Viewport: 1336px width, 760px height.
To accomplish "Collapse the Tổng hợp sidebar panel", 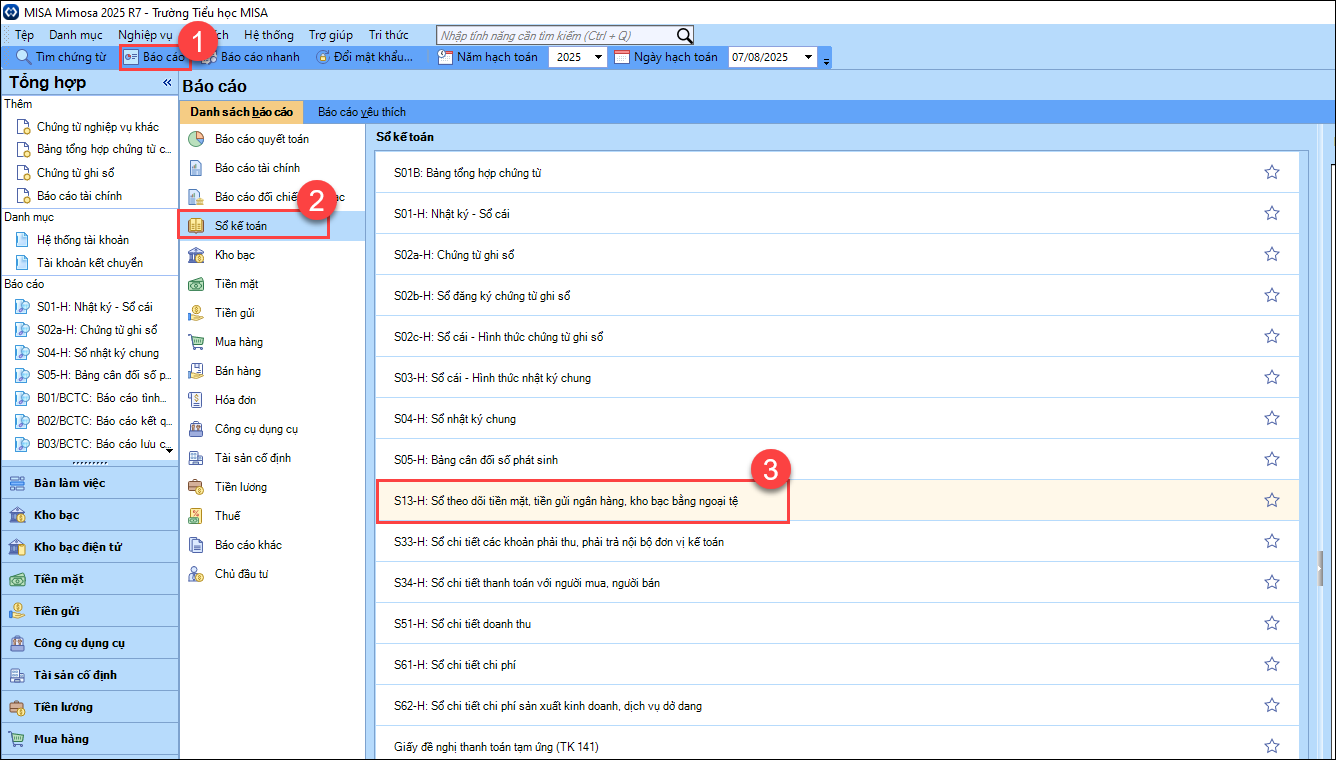I will click(167, 83).
